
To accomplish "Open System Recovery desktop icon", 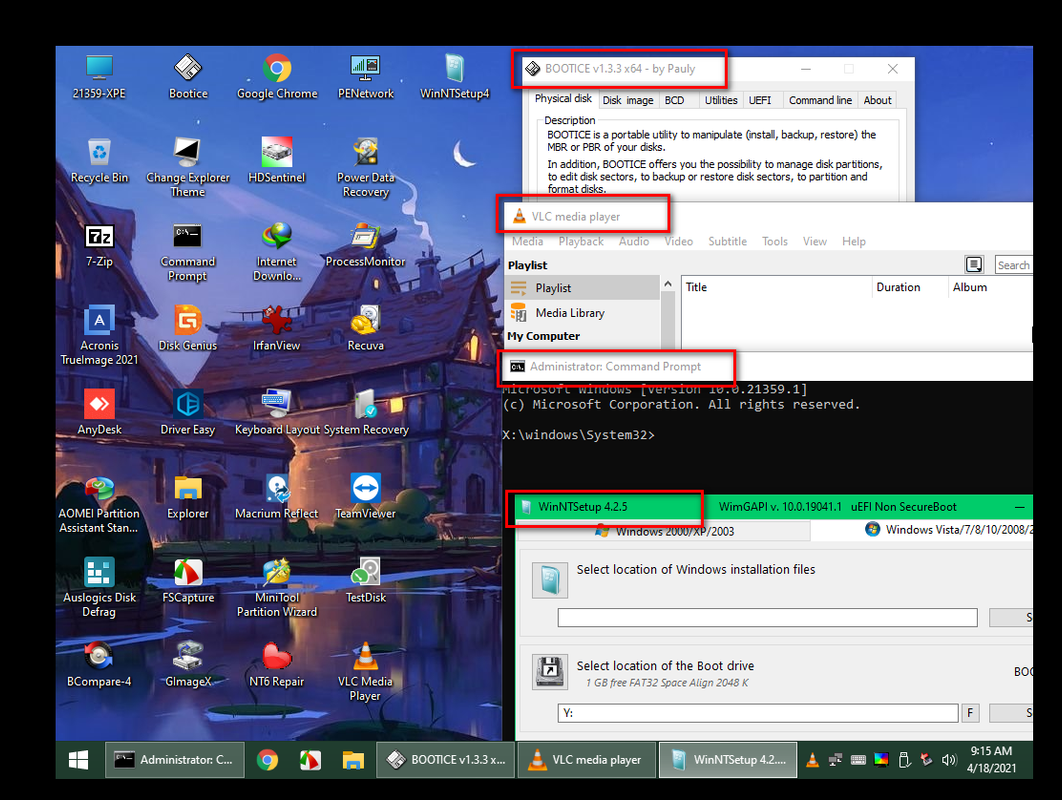I will [366, 413].
